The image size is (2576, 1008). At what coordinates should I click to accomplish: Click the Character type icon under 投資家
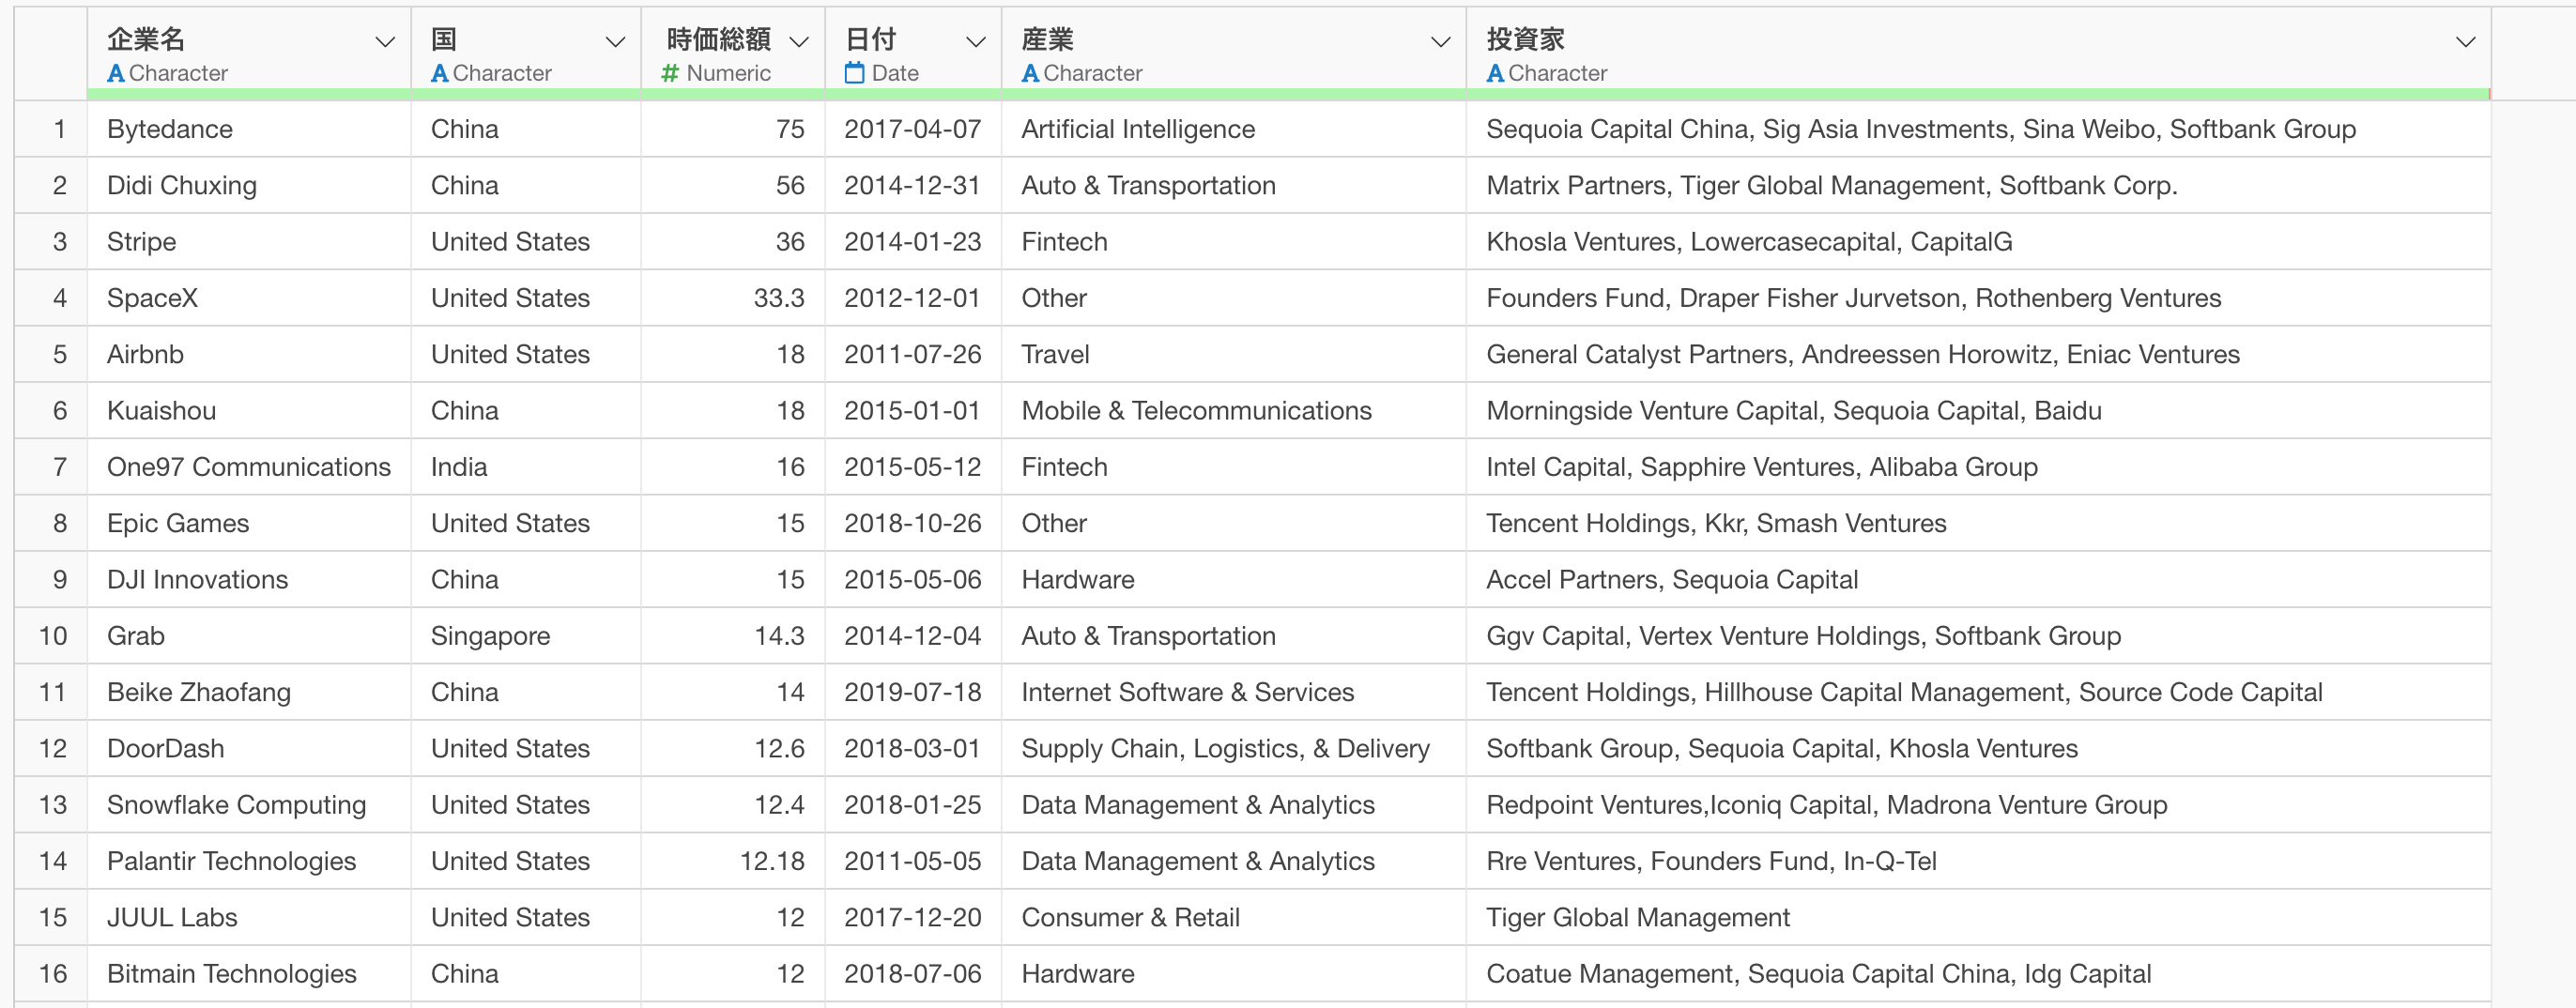(x=1495, y=73)
